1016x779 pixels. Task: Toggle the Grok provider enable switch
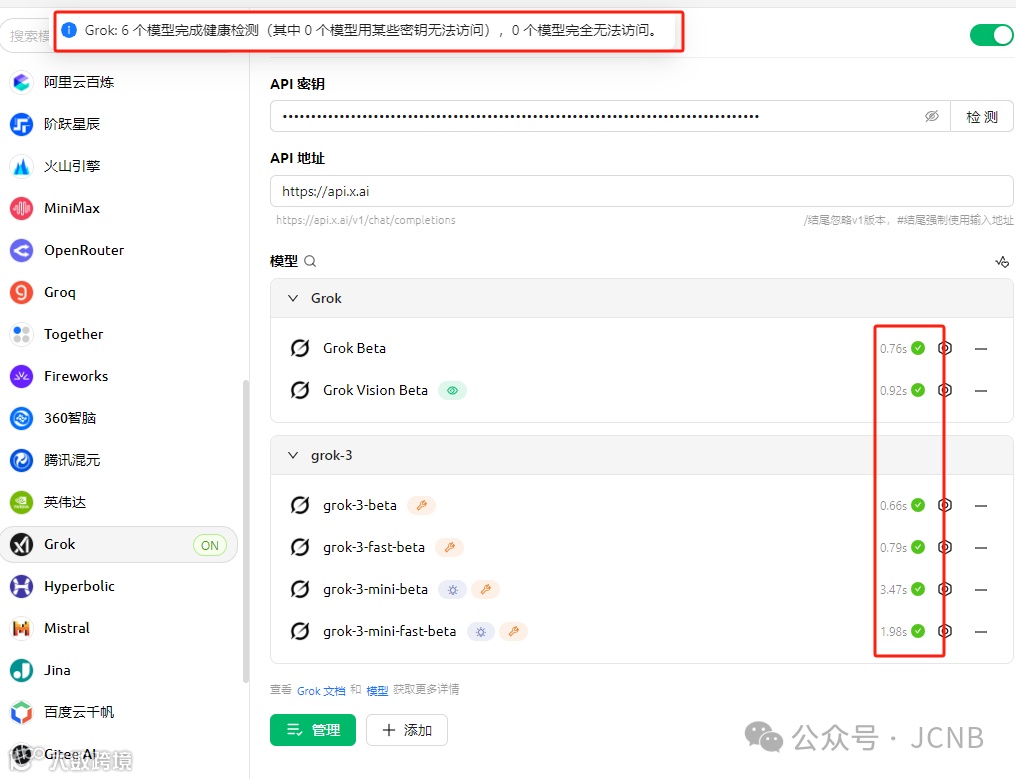(x=991, y=34)
